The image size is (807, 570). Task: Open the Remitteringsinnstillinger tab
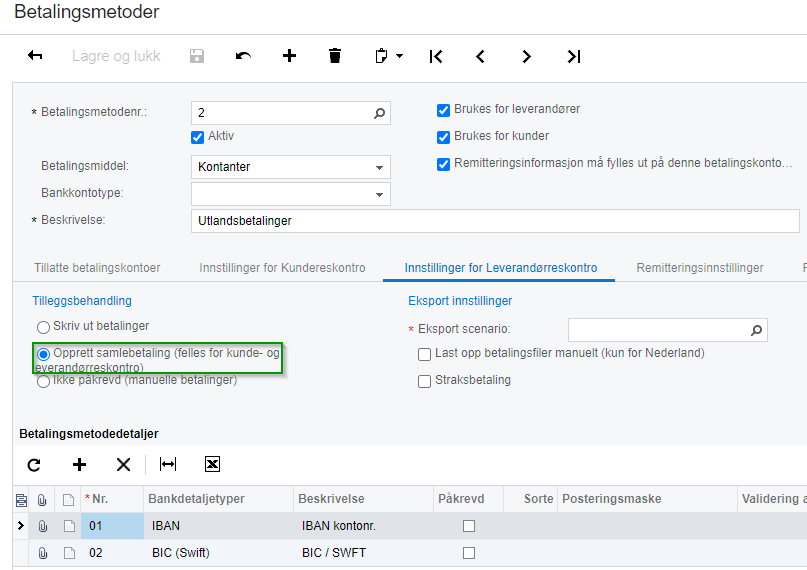700,268
